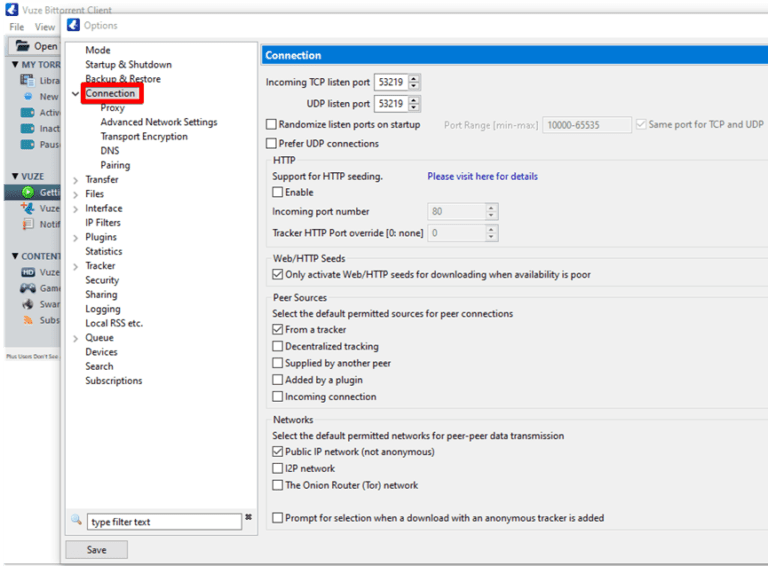The height and width of the screenshot is (566, 768).
Task: Expand the Interface tree node
Action: [x=75, y=209]
